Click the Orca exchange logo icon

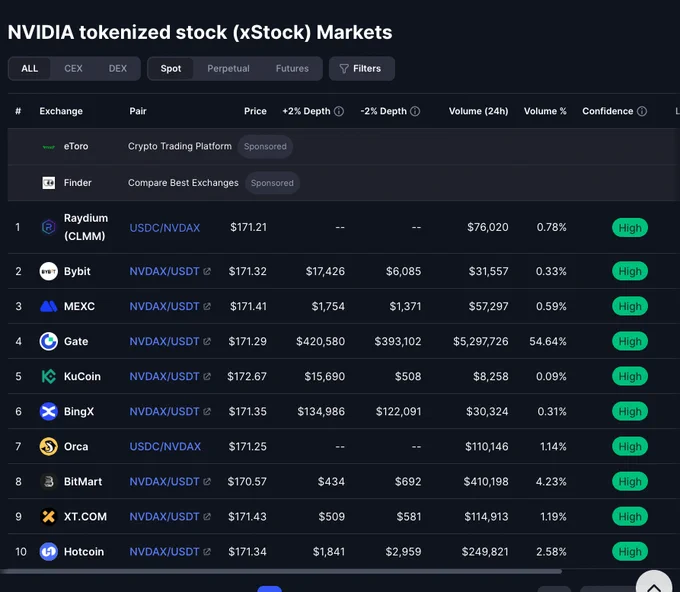[x=49, y=446]
